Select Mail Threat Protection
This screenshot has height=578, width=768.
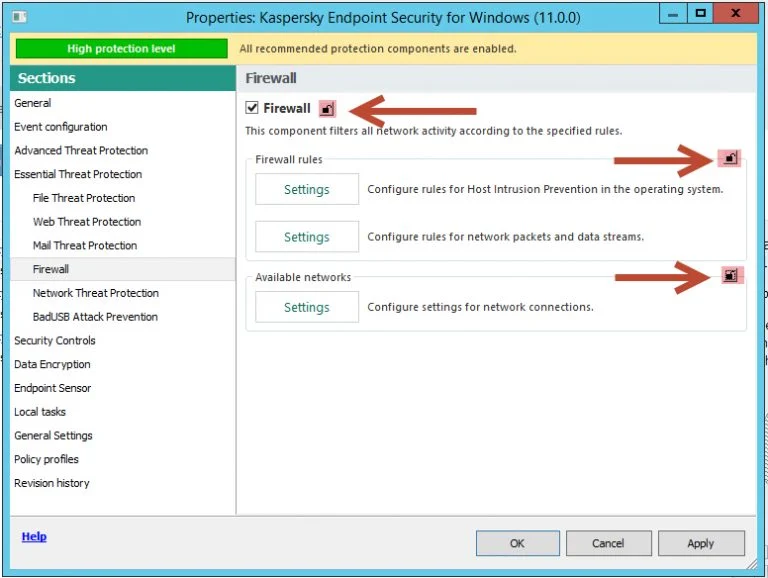[x=122, y=245]
